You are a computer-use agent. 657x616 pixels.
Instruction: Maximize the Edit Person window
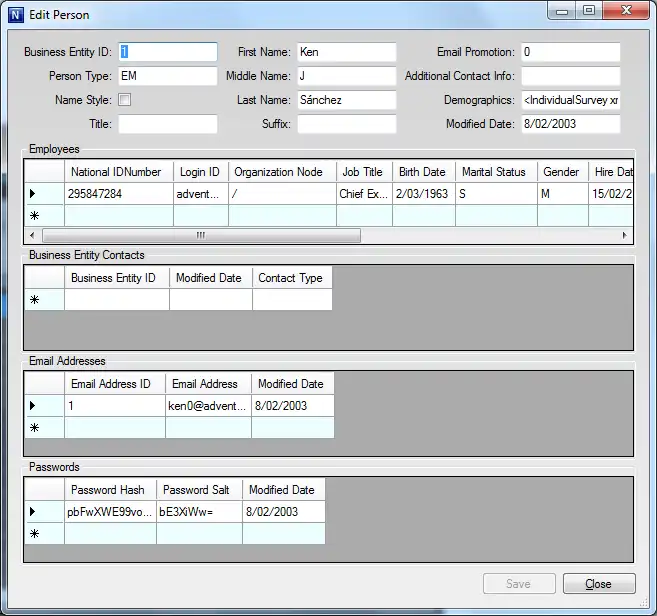(589, 11)
